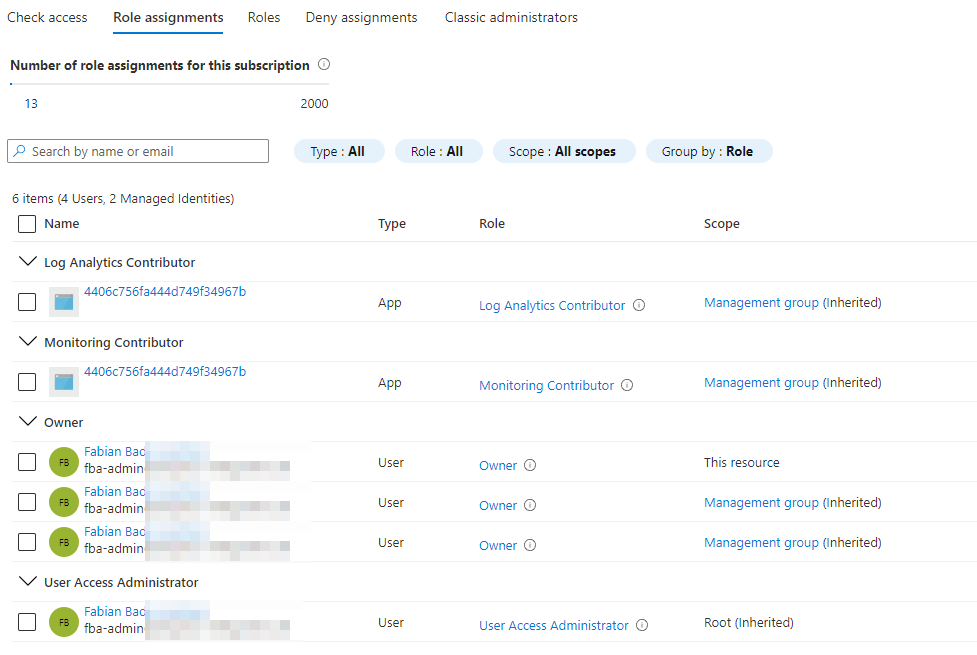Click the info icon beside Monitoring Contributor role
Image resolution: width=977 pixels, height=655 pixels.
[x=626, y=385]
